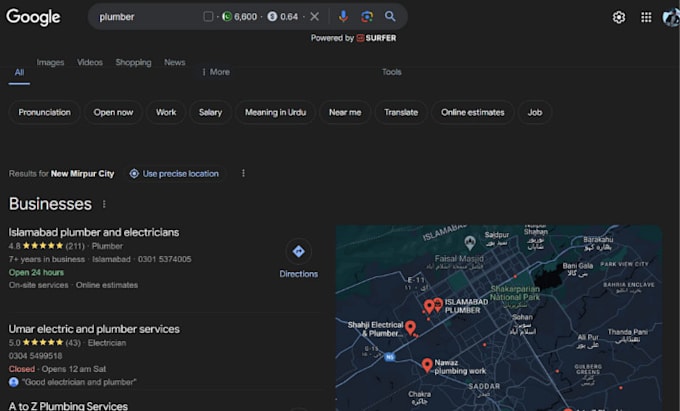Viewport: 680px width, 411px height.
Task: Click the Directions label under the arrow icon
Action: (x=298, y=274)
